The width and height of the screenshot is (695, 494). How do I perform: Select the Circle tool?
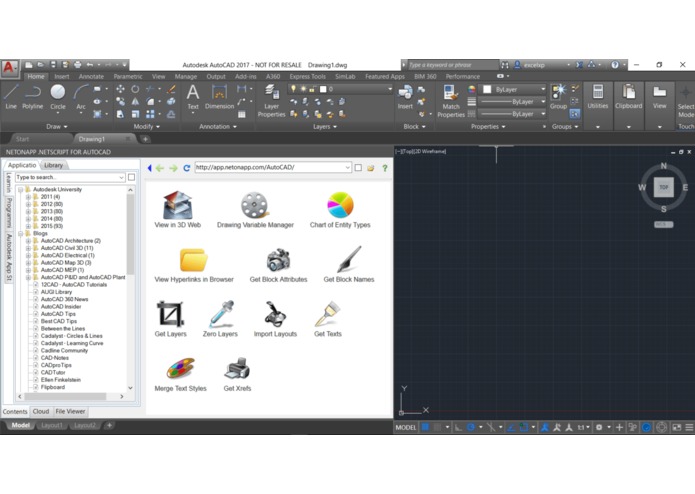point(58,97)
